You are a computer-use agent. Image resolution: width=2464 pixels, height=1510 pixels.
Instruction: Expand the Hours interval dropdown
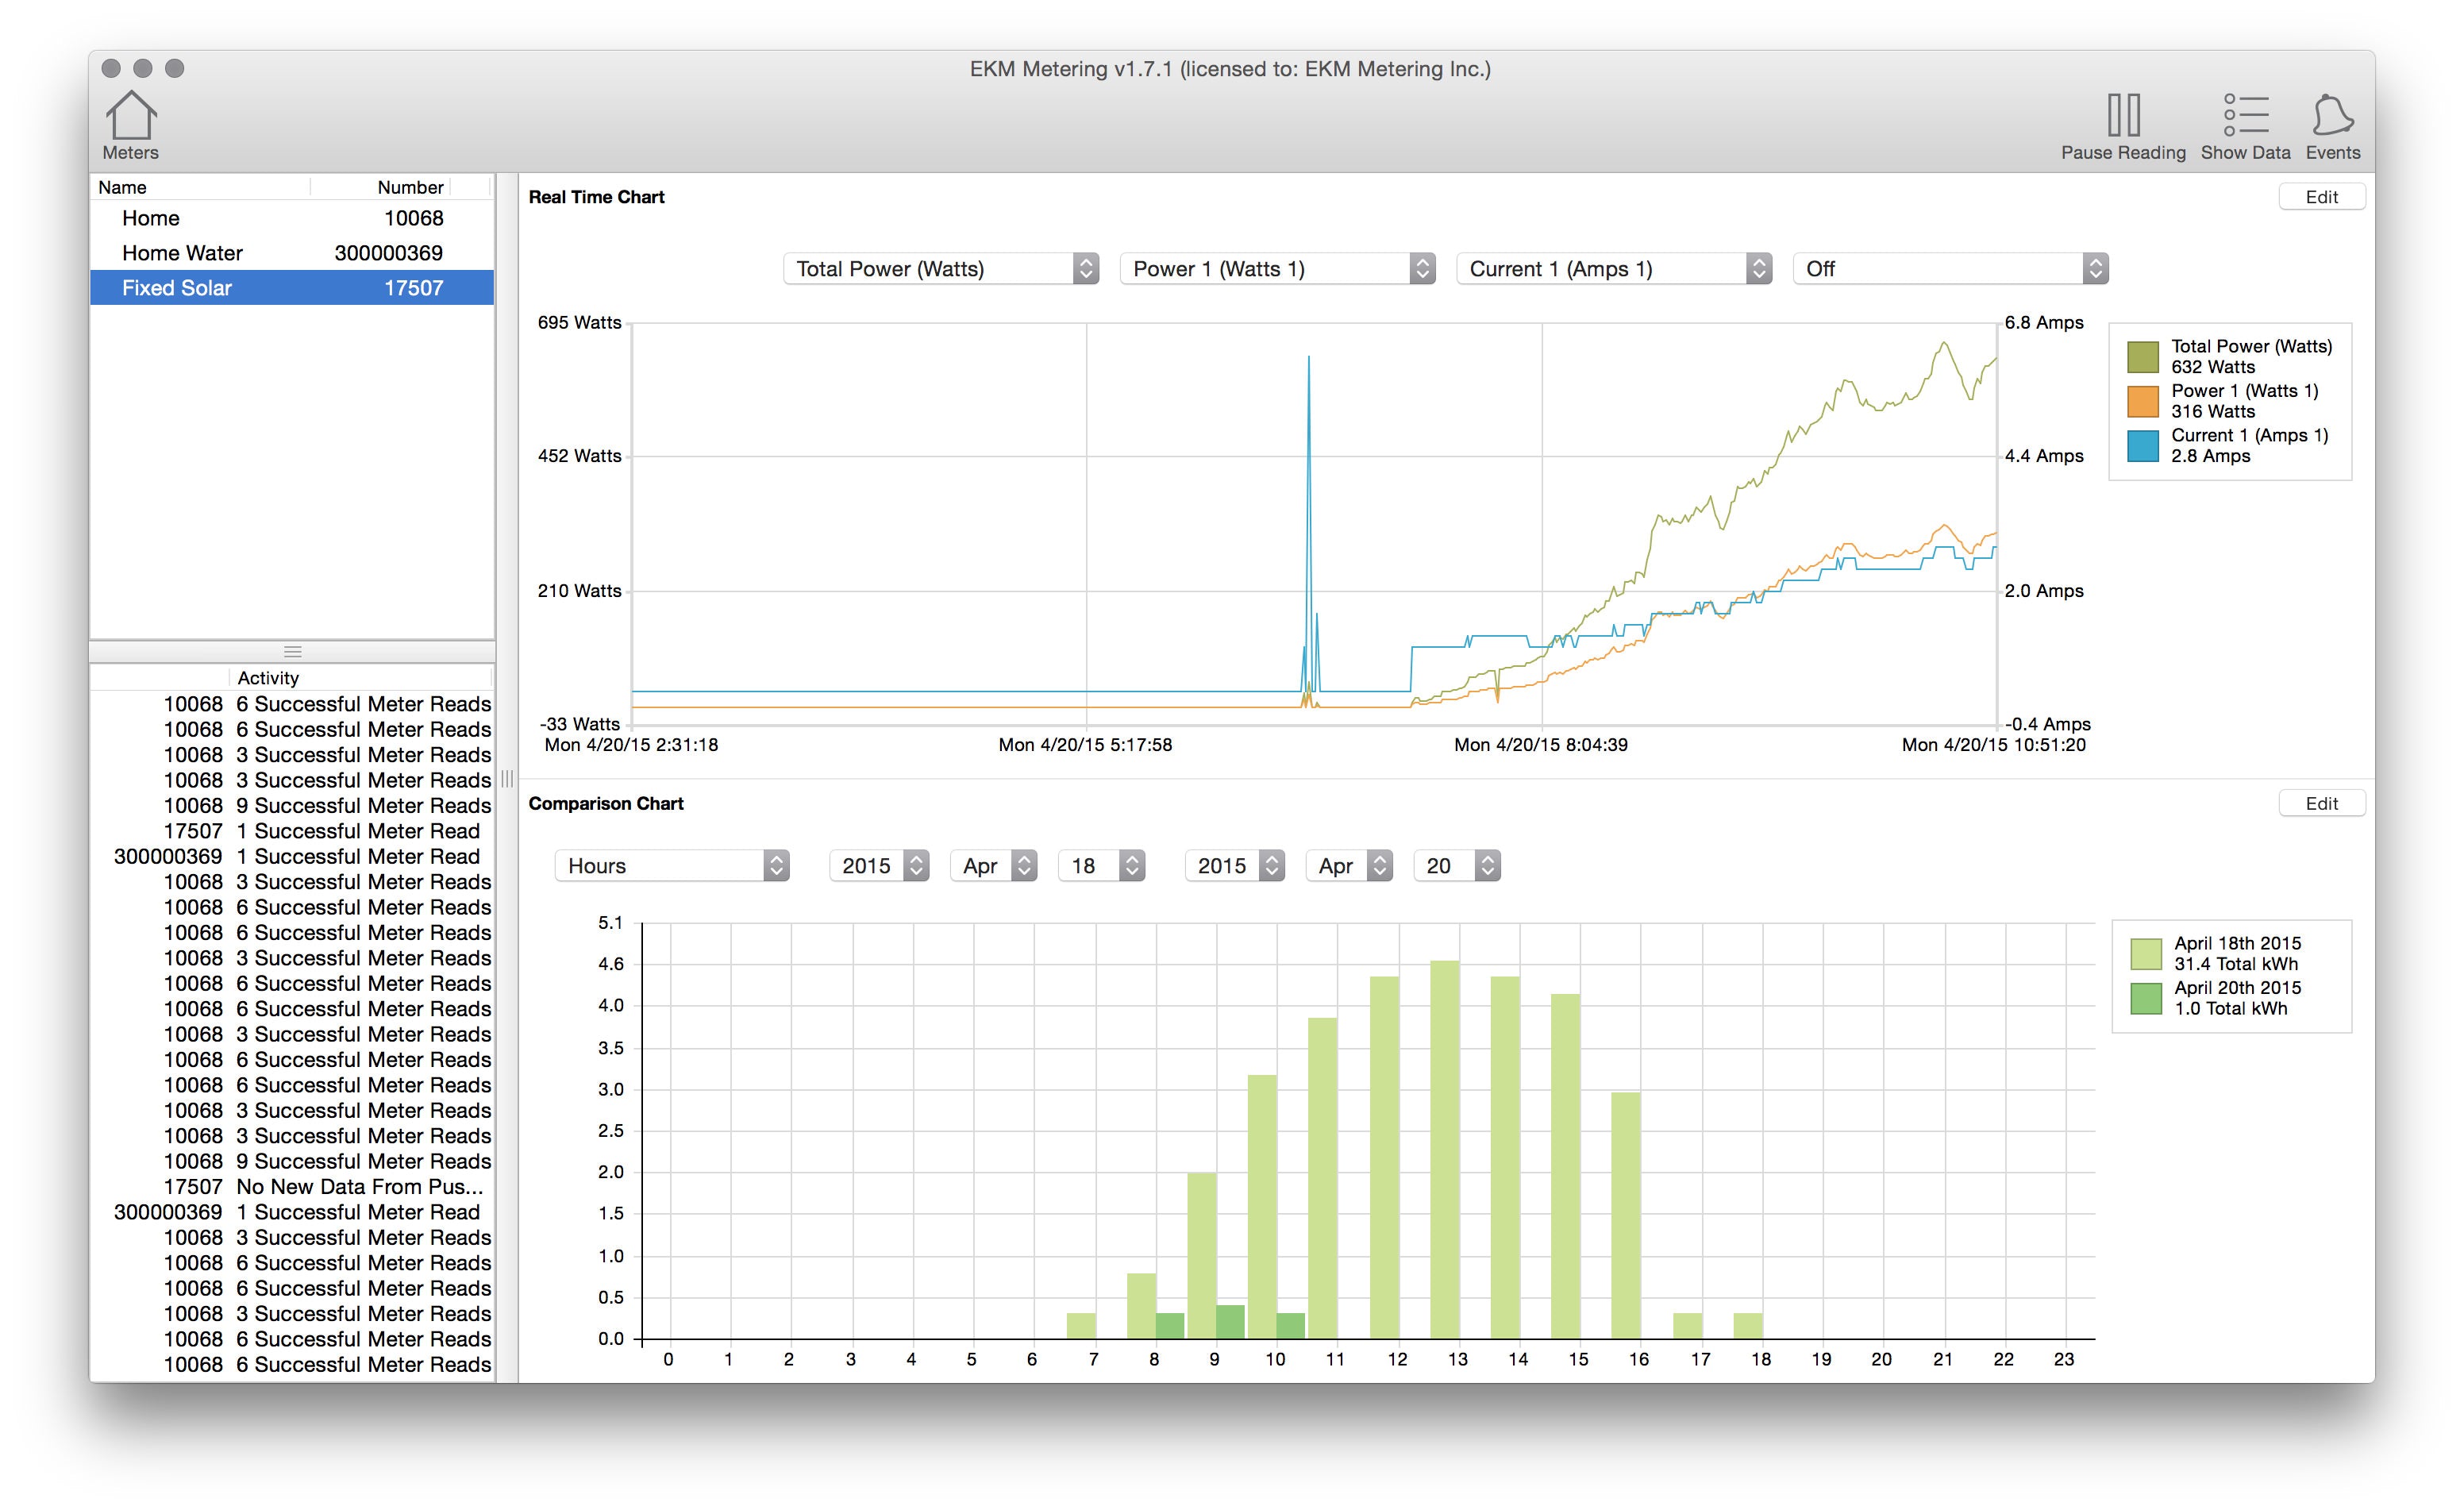coord(672,866)
